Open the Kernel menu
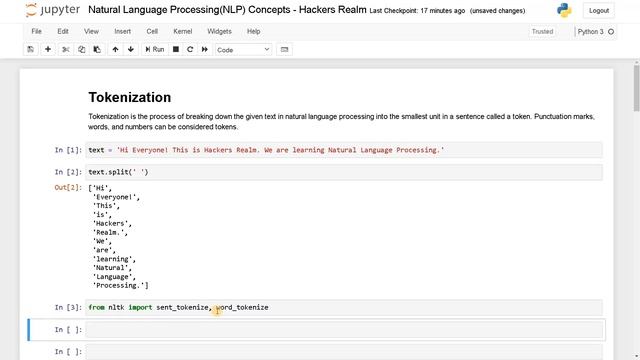 point(182,31)
